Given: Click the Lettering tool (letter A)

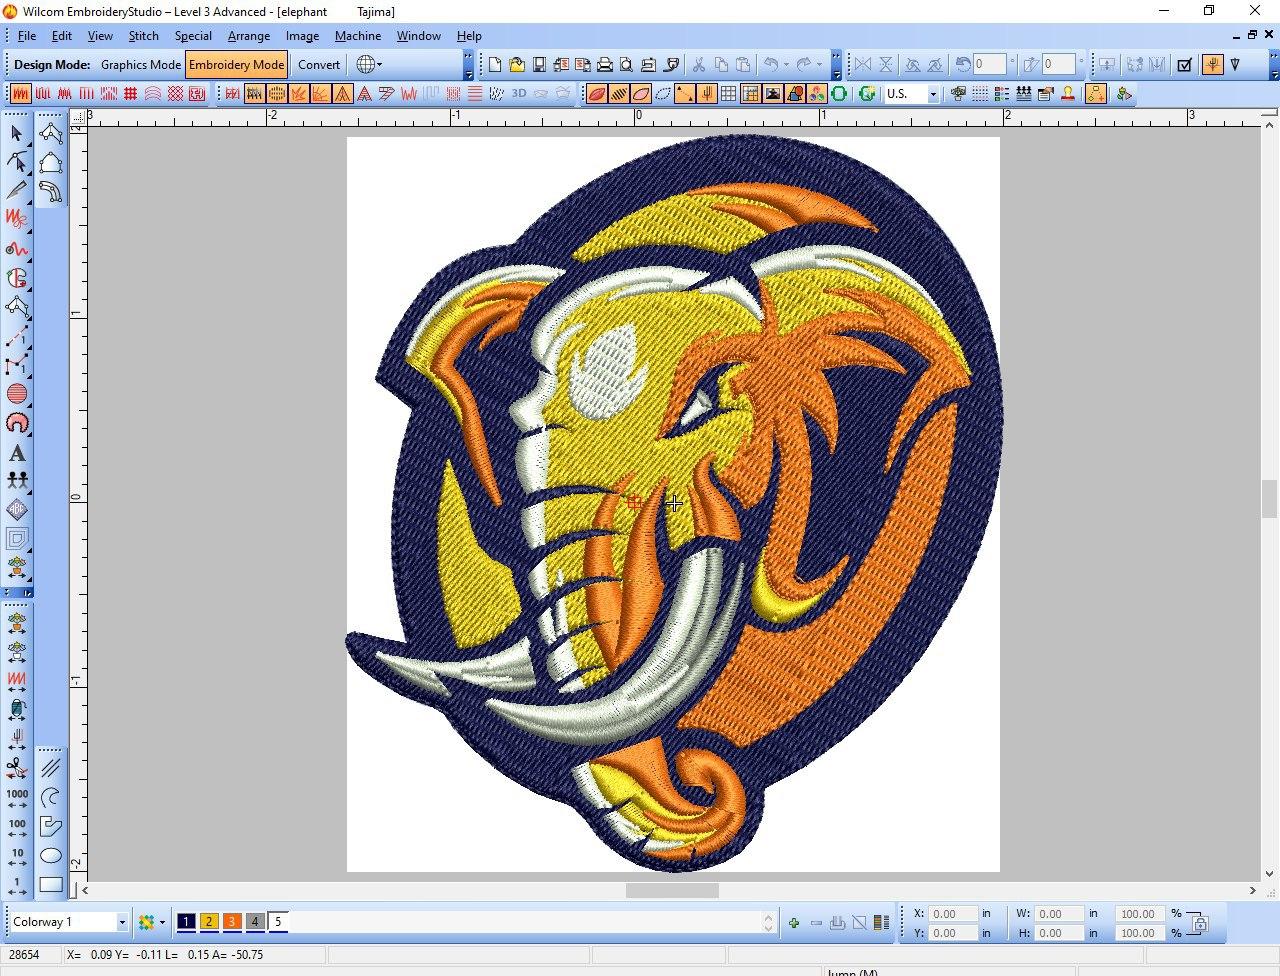Looking at the screenshot, I should click(17, 453).
